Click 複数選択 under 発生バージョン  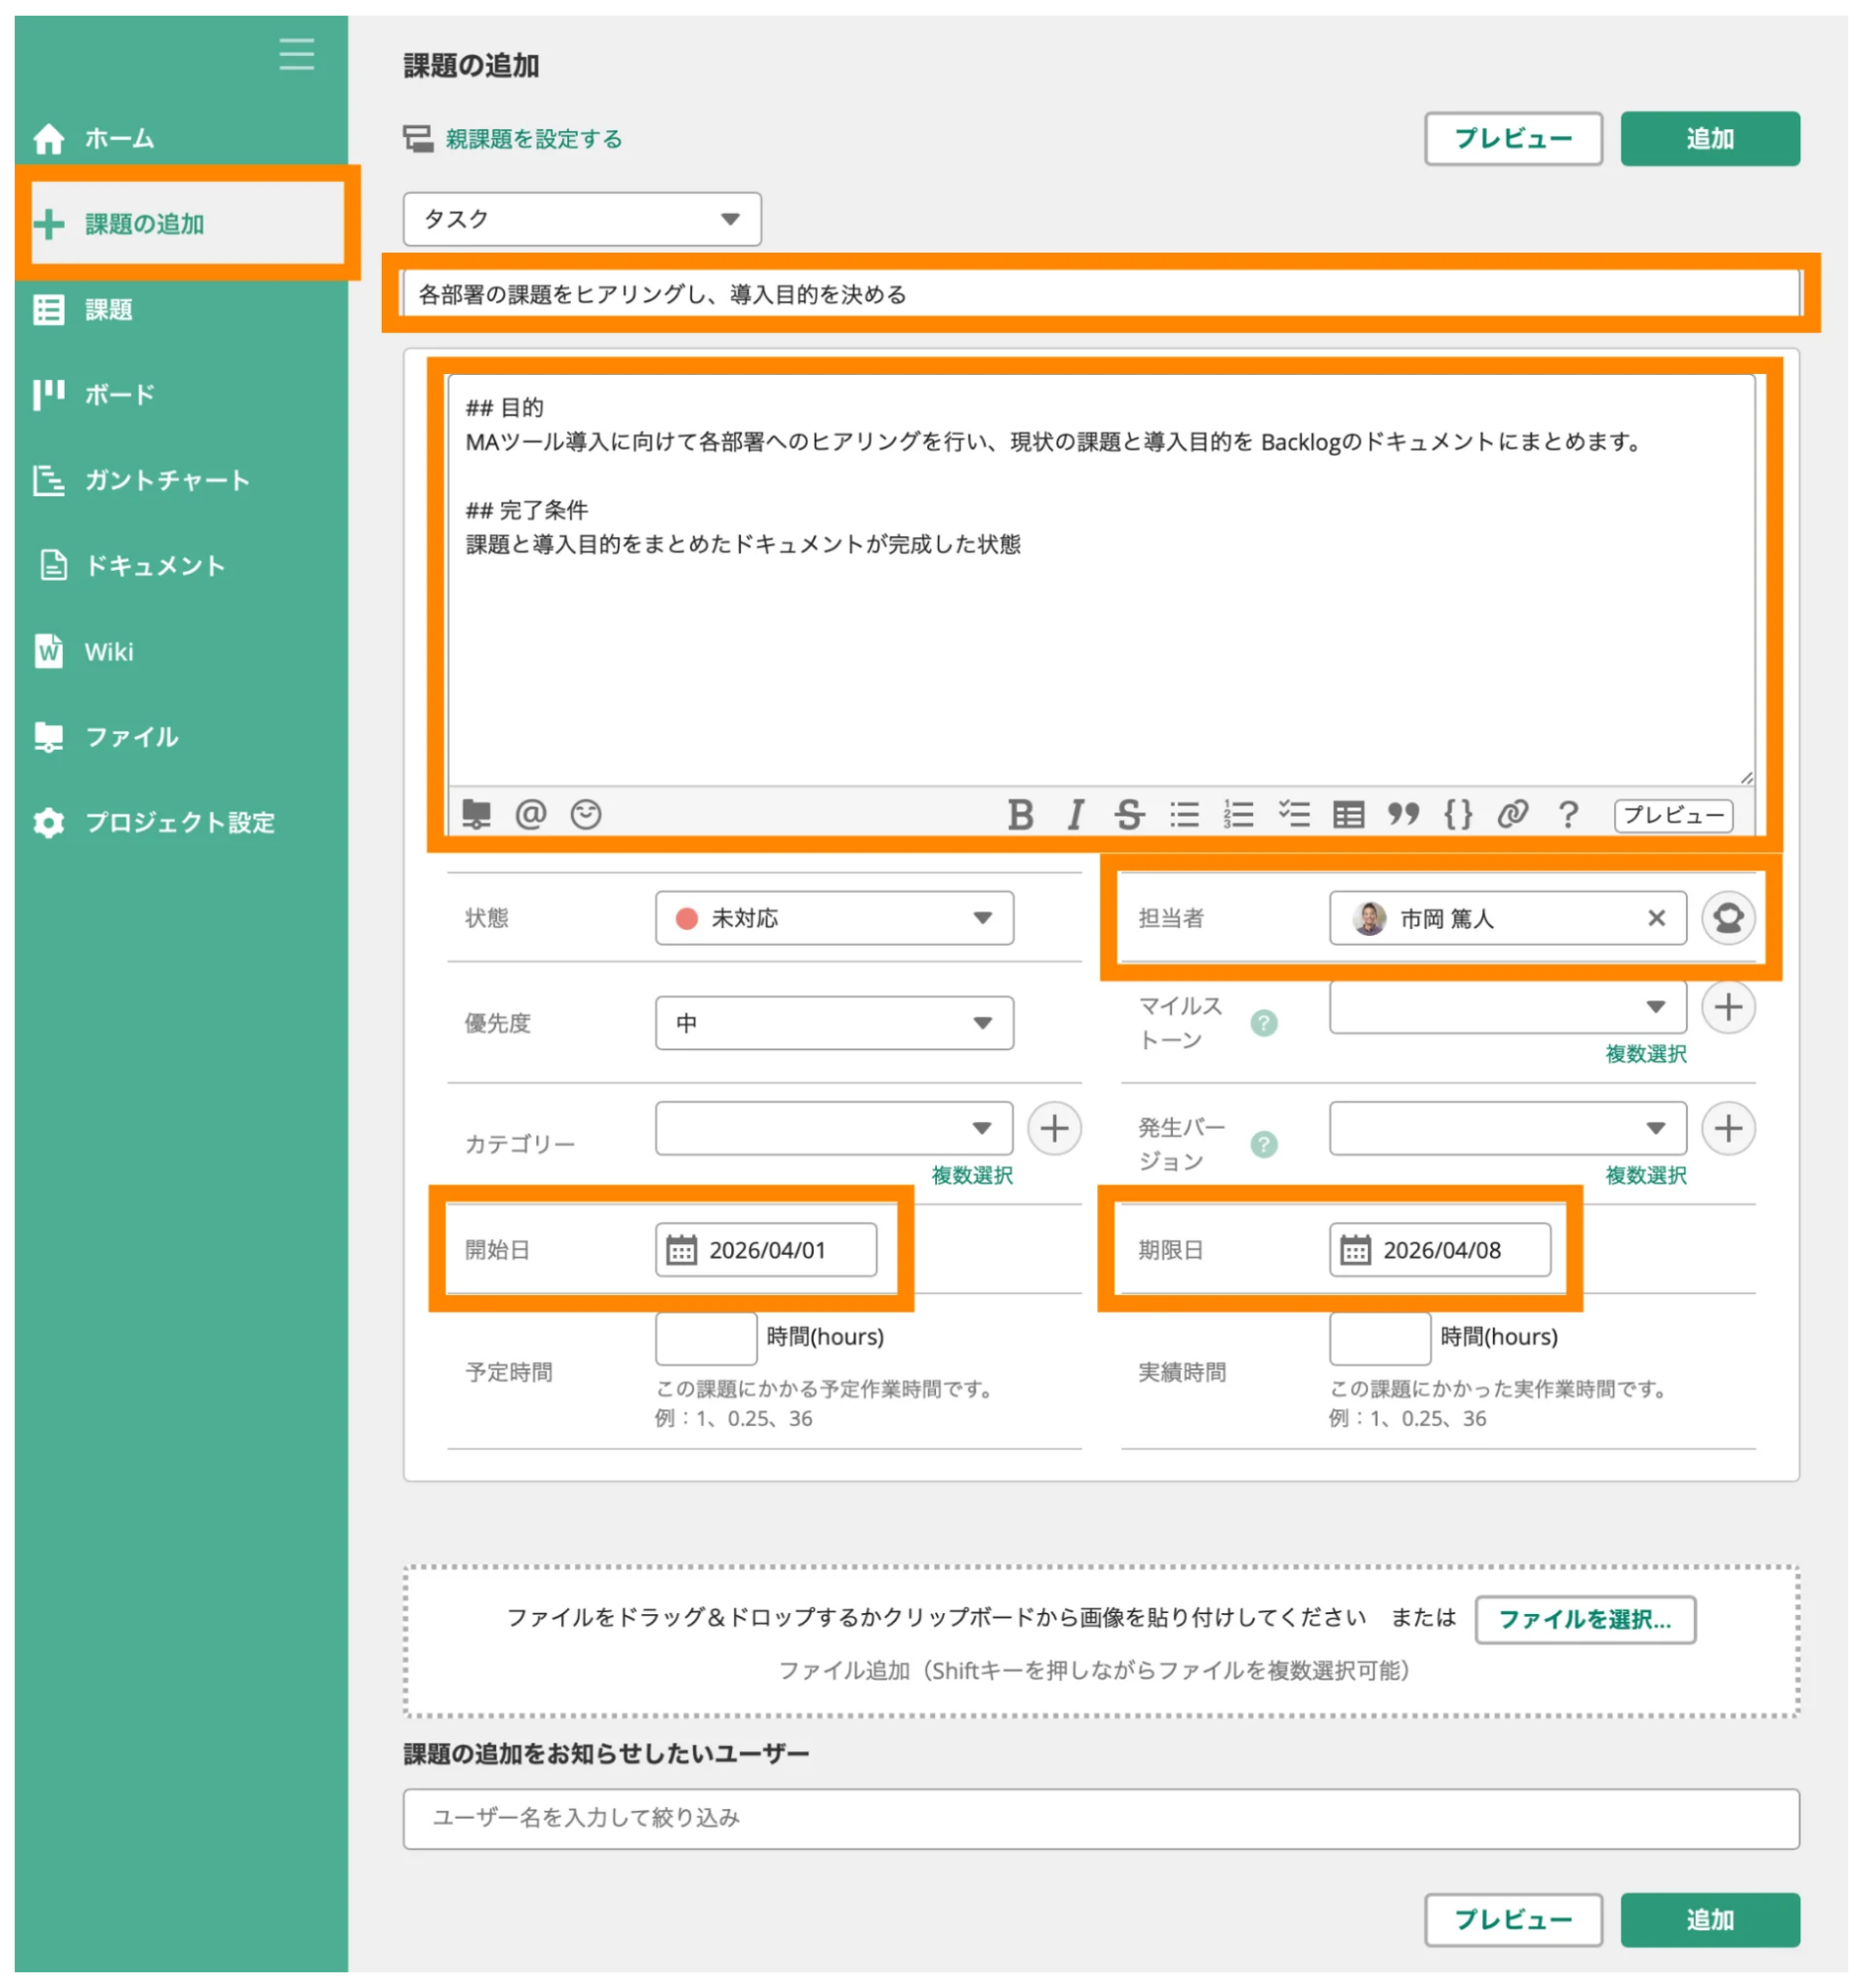(x=1646, y=1176)
